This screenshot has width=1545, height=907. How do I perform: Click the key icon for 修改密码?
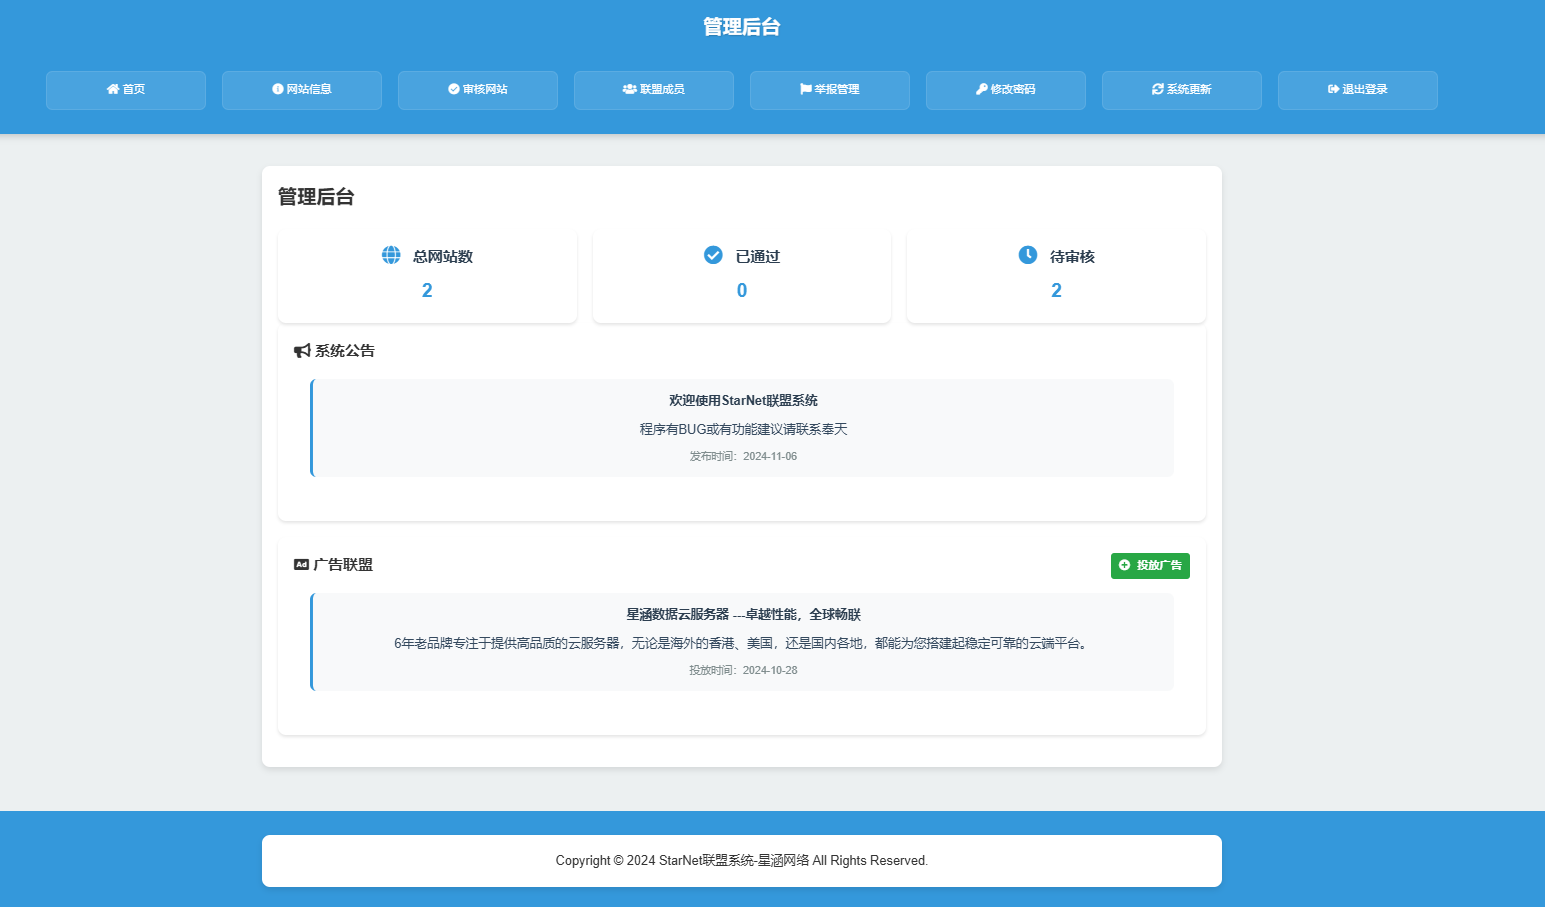click(x=982, y=89)
